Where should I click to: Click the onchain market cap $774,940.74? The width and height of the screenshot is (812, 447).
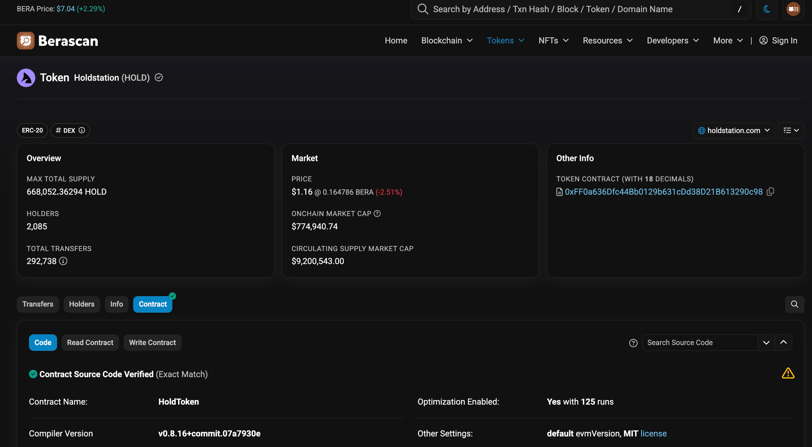(314, 226)
